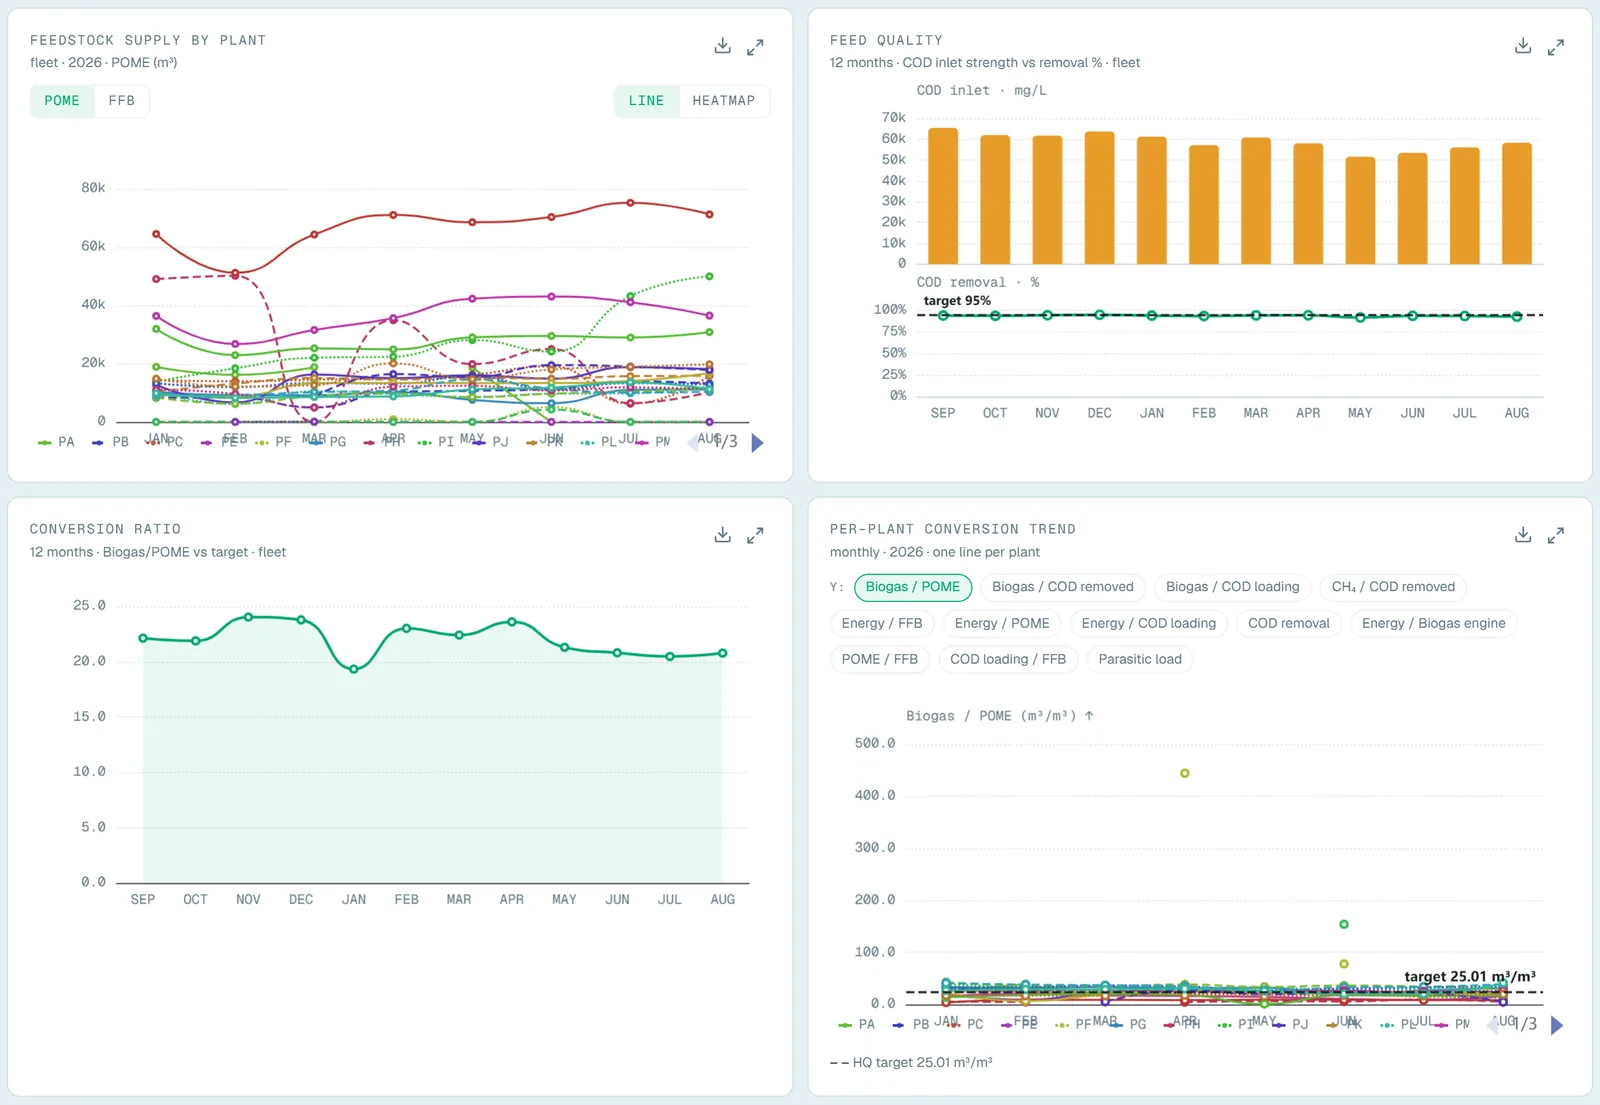Go to previous legend page in Feedstock Supply
Screen dimensions: 1600x1105
[x=693, y=442]
